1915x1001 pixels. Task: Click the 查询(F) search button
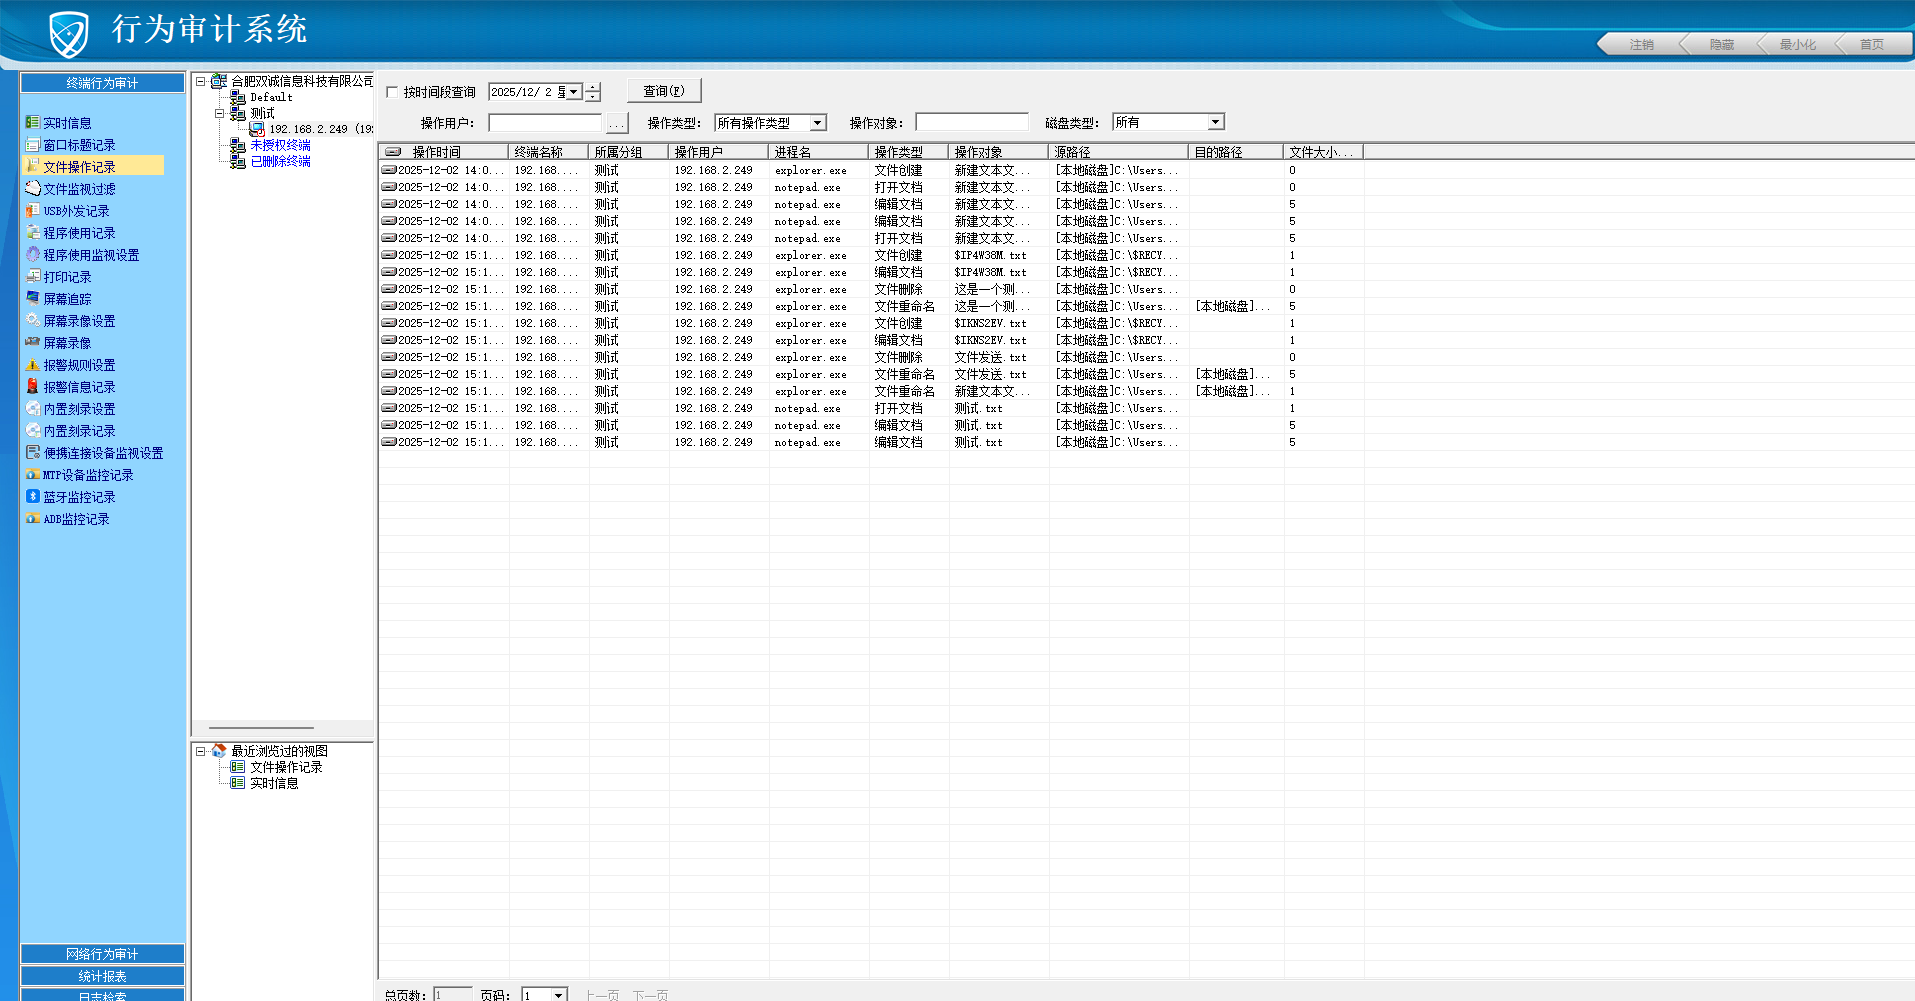point(664,91)
